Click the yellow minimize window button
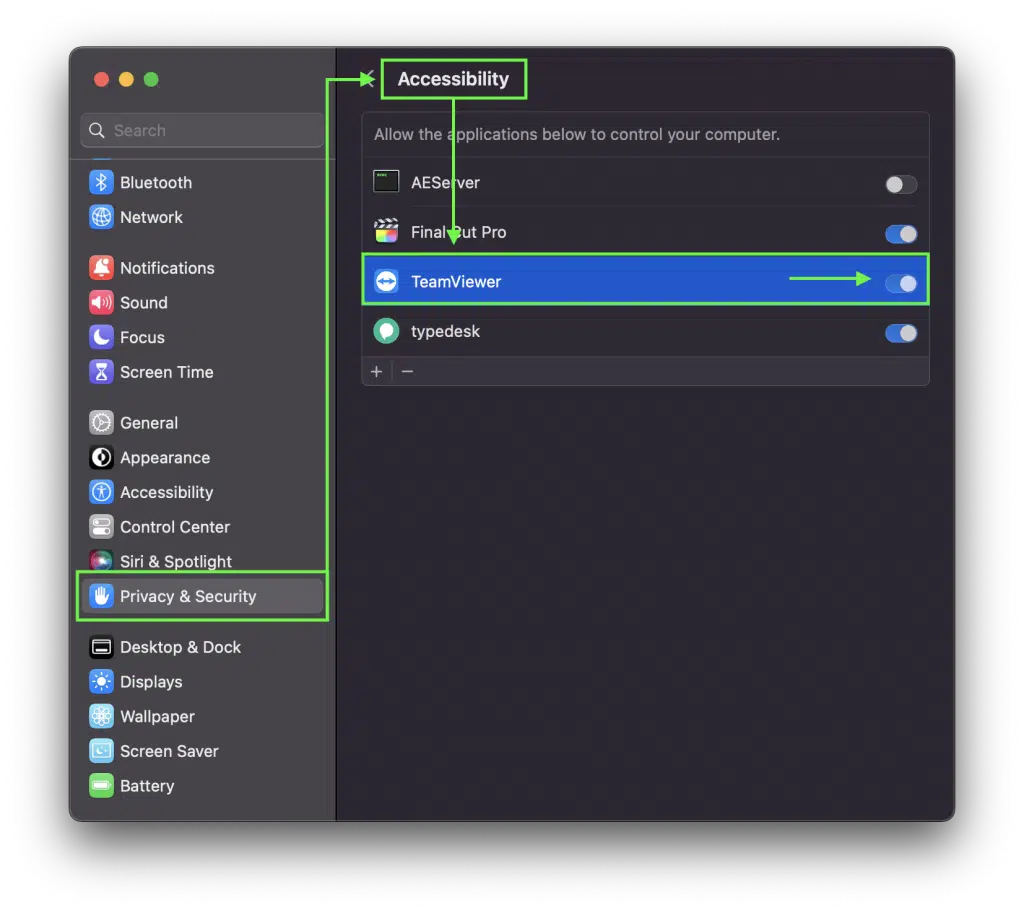Image resolution: width=1024 pixels, height=913 pixels. [126, 79]
